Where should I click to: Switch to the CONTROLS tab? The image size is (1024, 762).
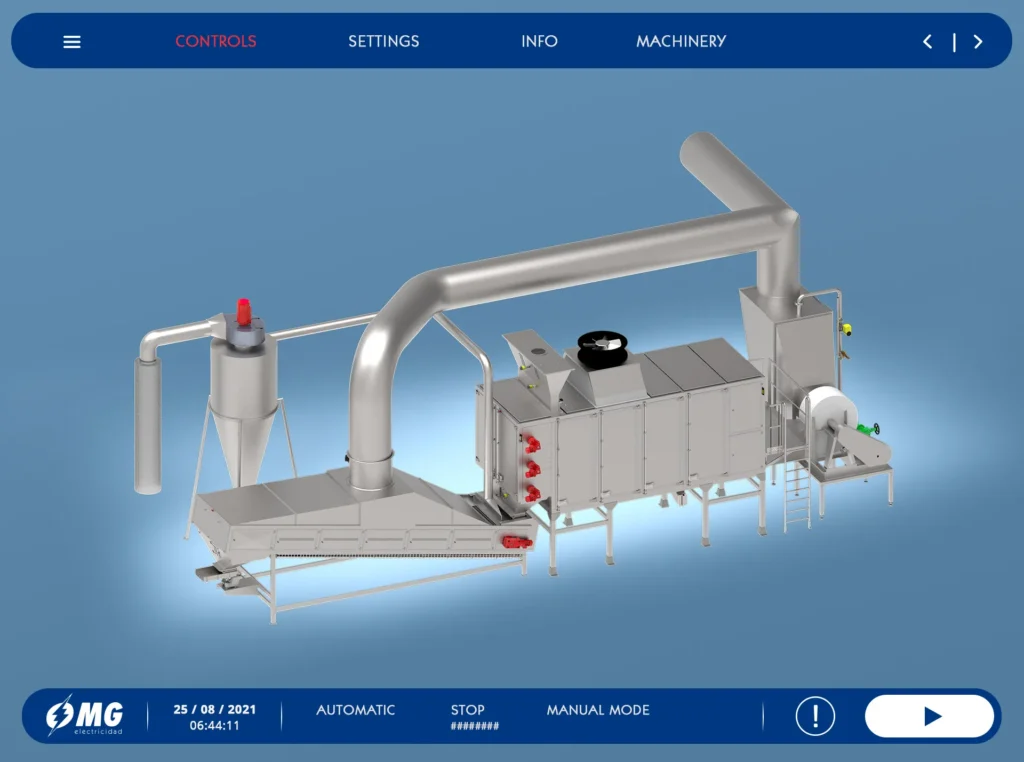(216, 41)
